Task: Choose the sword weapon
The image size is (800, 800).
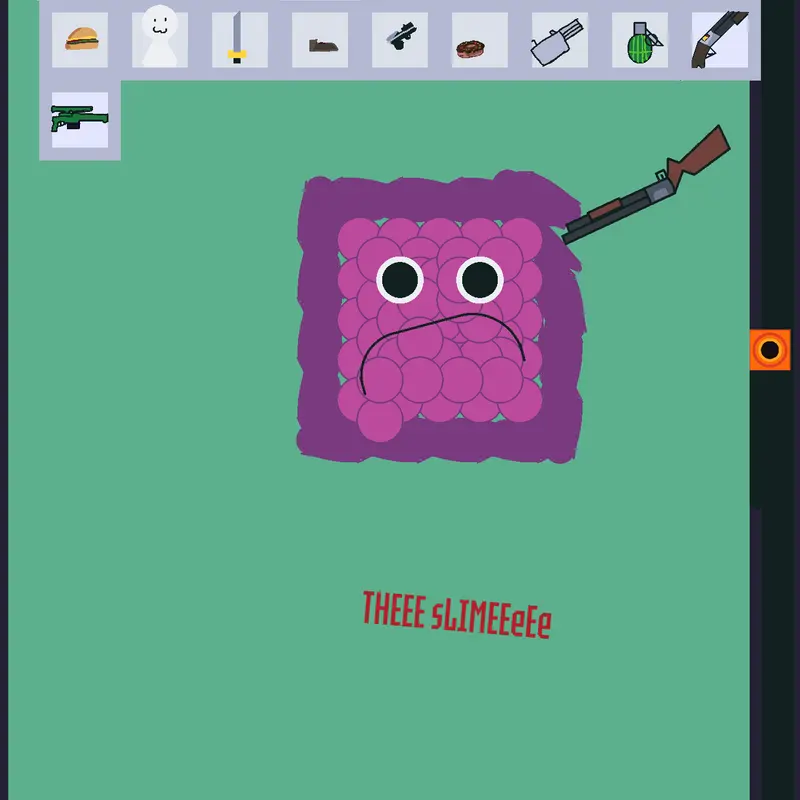Action: 240,40
